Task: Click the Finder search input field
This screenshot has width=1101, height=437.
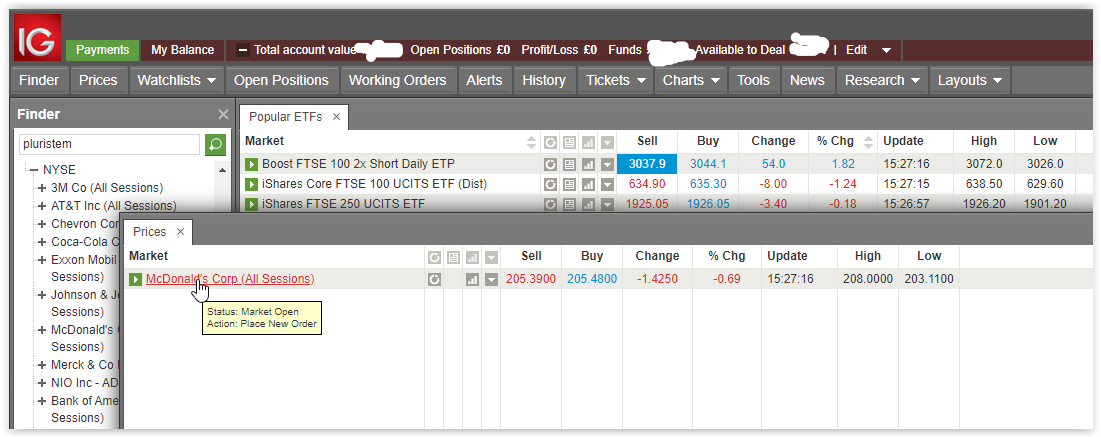Action: [110, 145]
